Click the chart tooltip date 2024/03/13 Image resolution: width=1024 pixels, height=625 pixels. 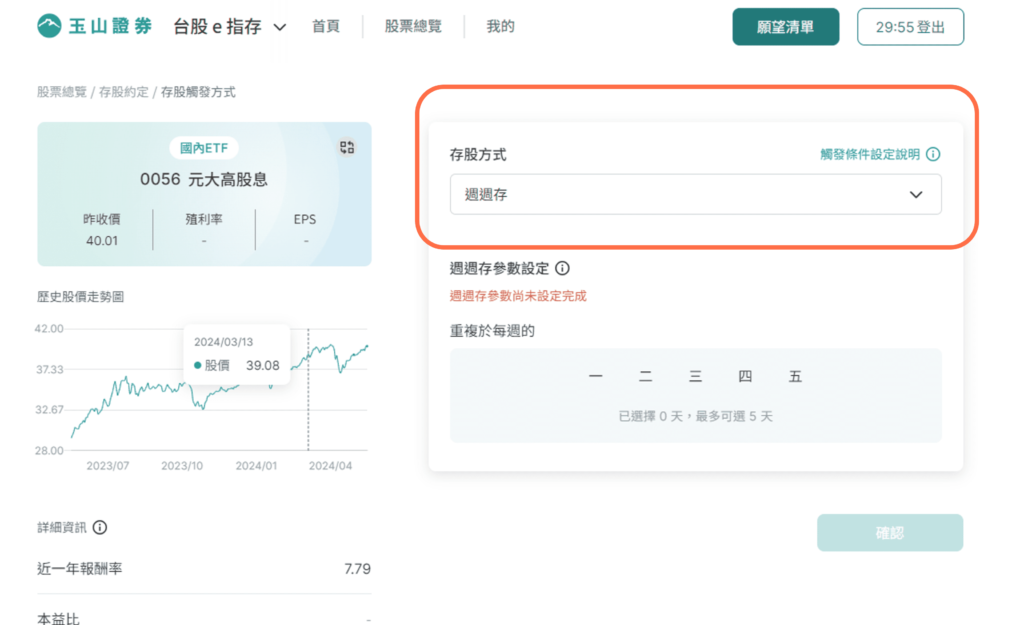[223, 342]
